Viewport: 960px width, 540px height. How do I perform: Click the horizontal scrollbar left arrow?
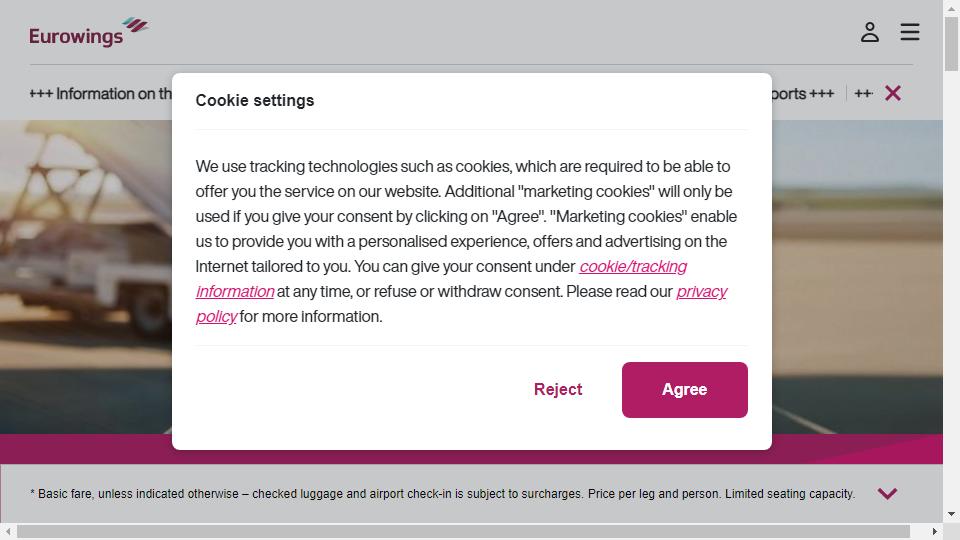coord(8,531)
